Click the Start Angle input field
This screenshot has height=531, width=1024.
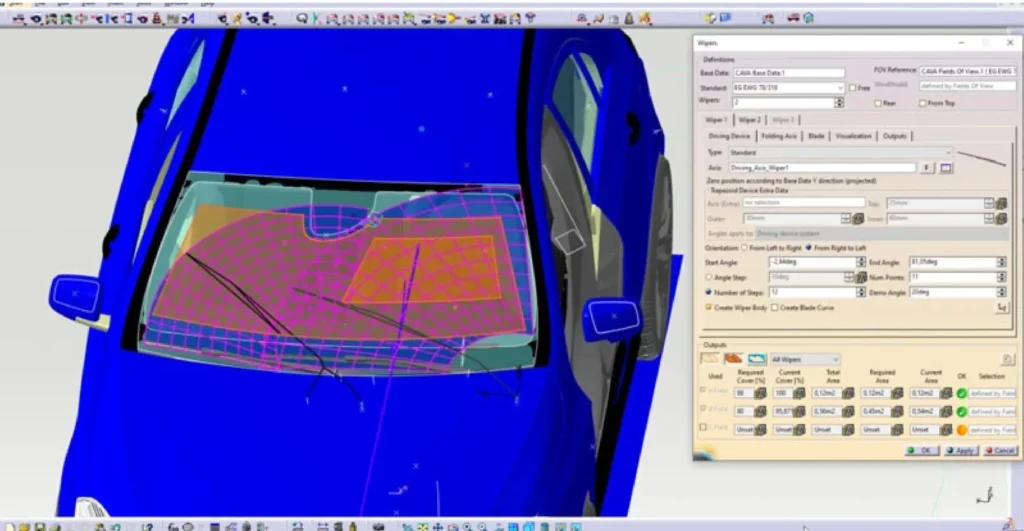pos(812,262)
